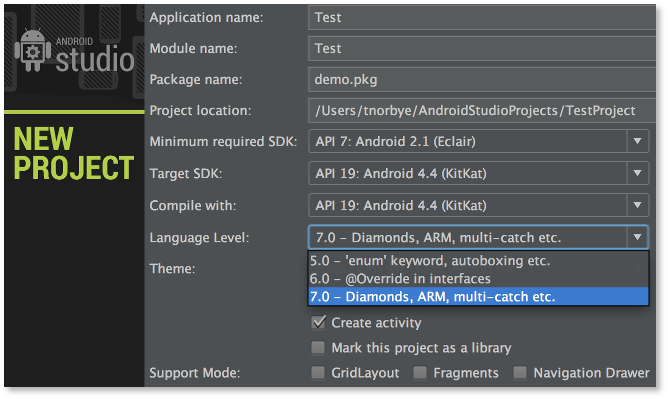The height and width of the screenshot is (399, 668).
Task: Click the Application name text field
Action: tap(482, 17)
